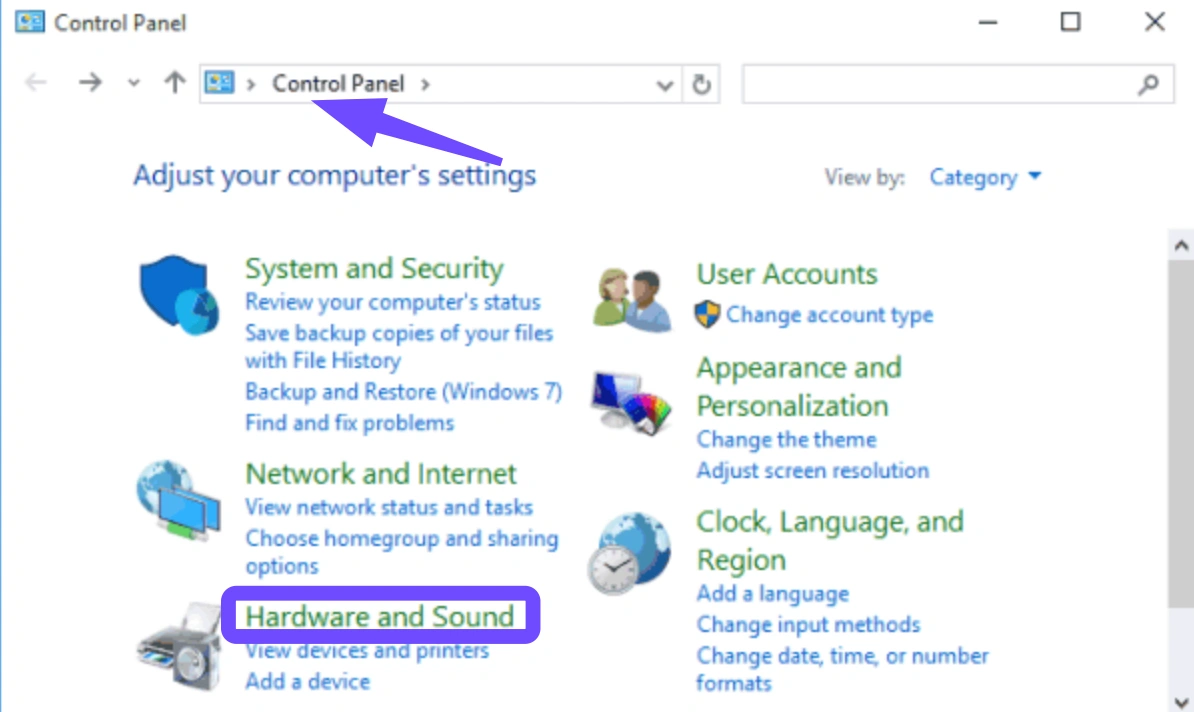Click the vertical scrollbar down arrow

(x=1181, y=700)
